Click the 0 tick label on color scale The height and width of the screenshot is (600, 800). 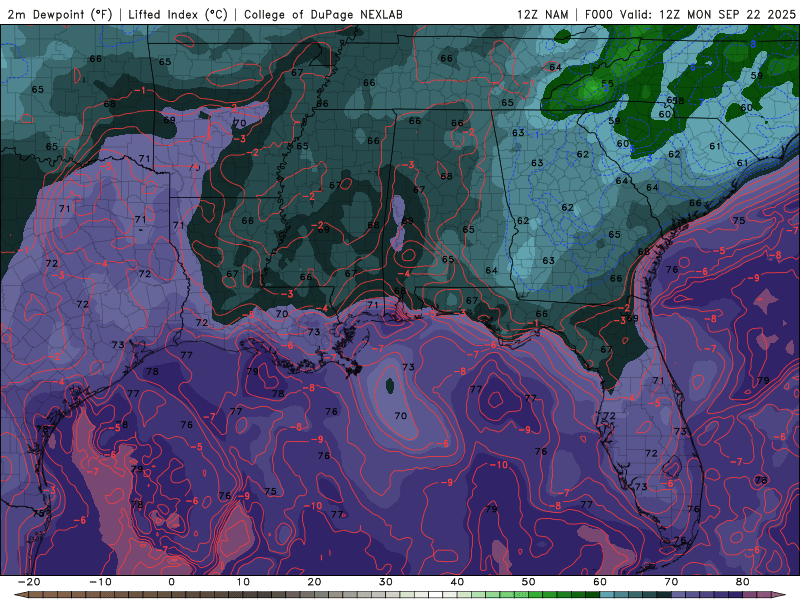tap(171, 582)
